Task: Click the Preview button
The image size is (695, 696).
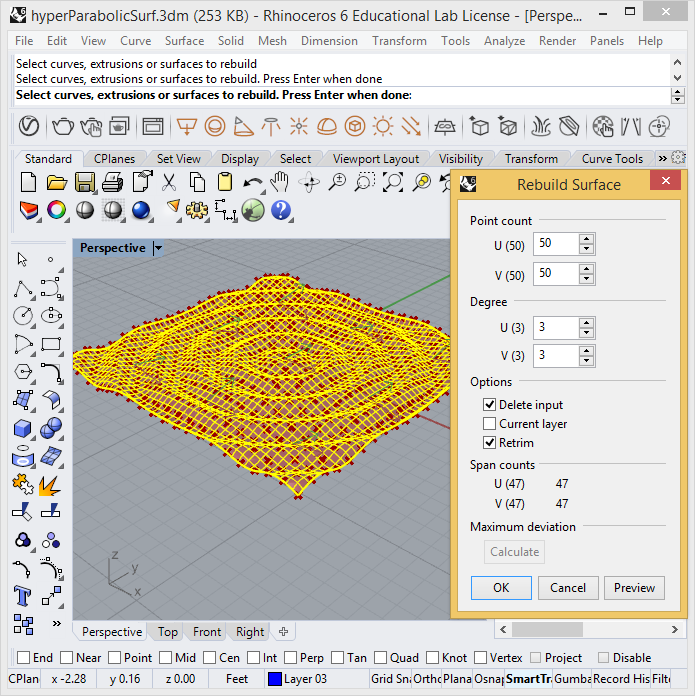Action: [634, 588]
